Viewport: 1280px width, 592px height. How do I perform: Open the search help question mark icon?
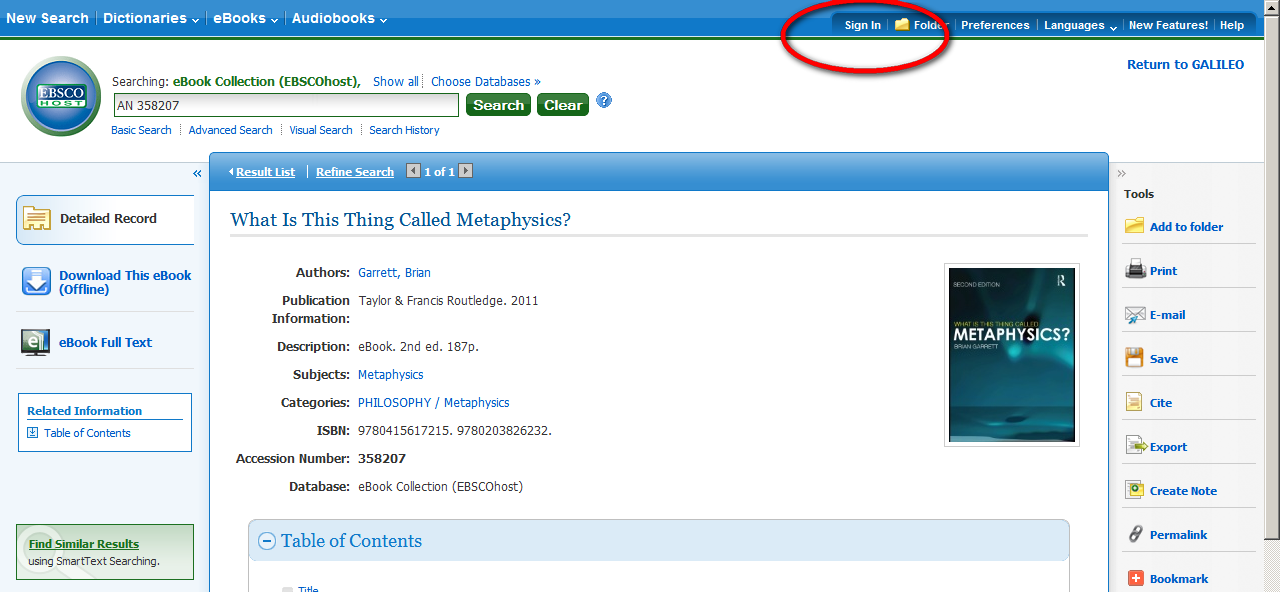click(x=604, y=101)
